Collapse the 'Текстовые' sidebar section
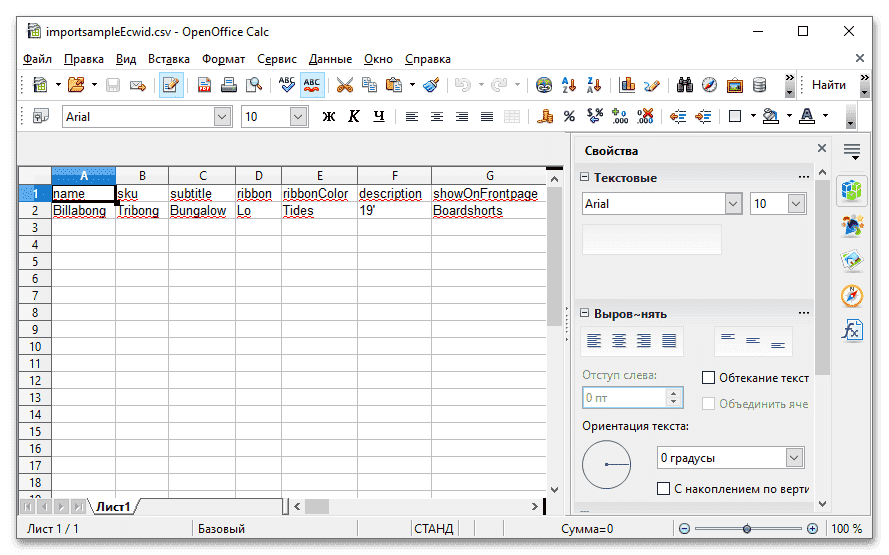The width and height of the screenshot is (889, 555). pos(585,178)
